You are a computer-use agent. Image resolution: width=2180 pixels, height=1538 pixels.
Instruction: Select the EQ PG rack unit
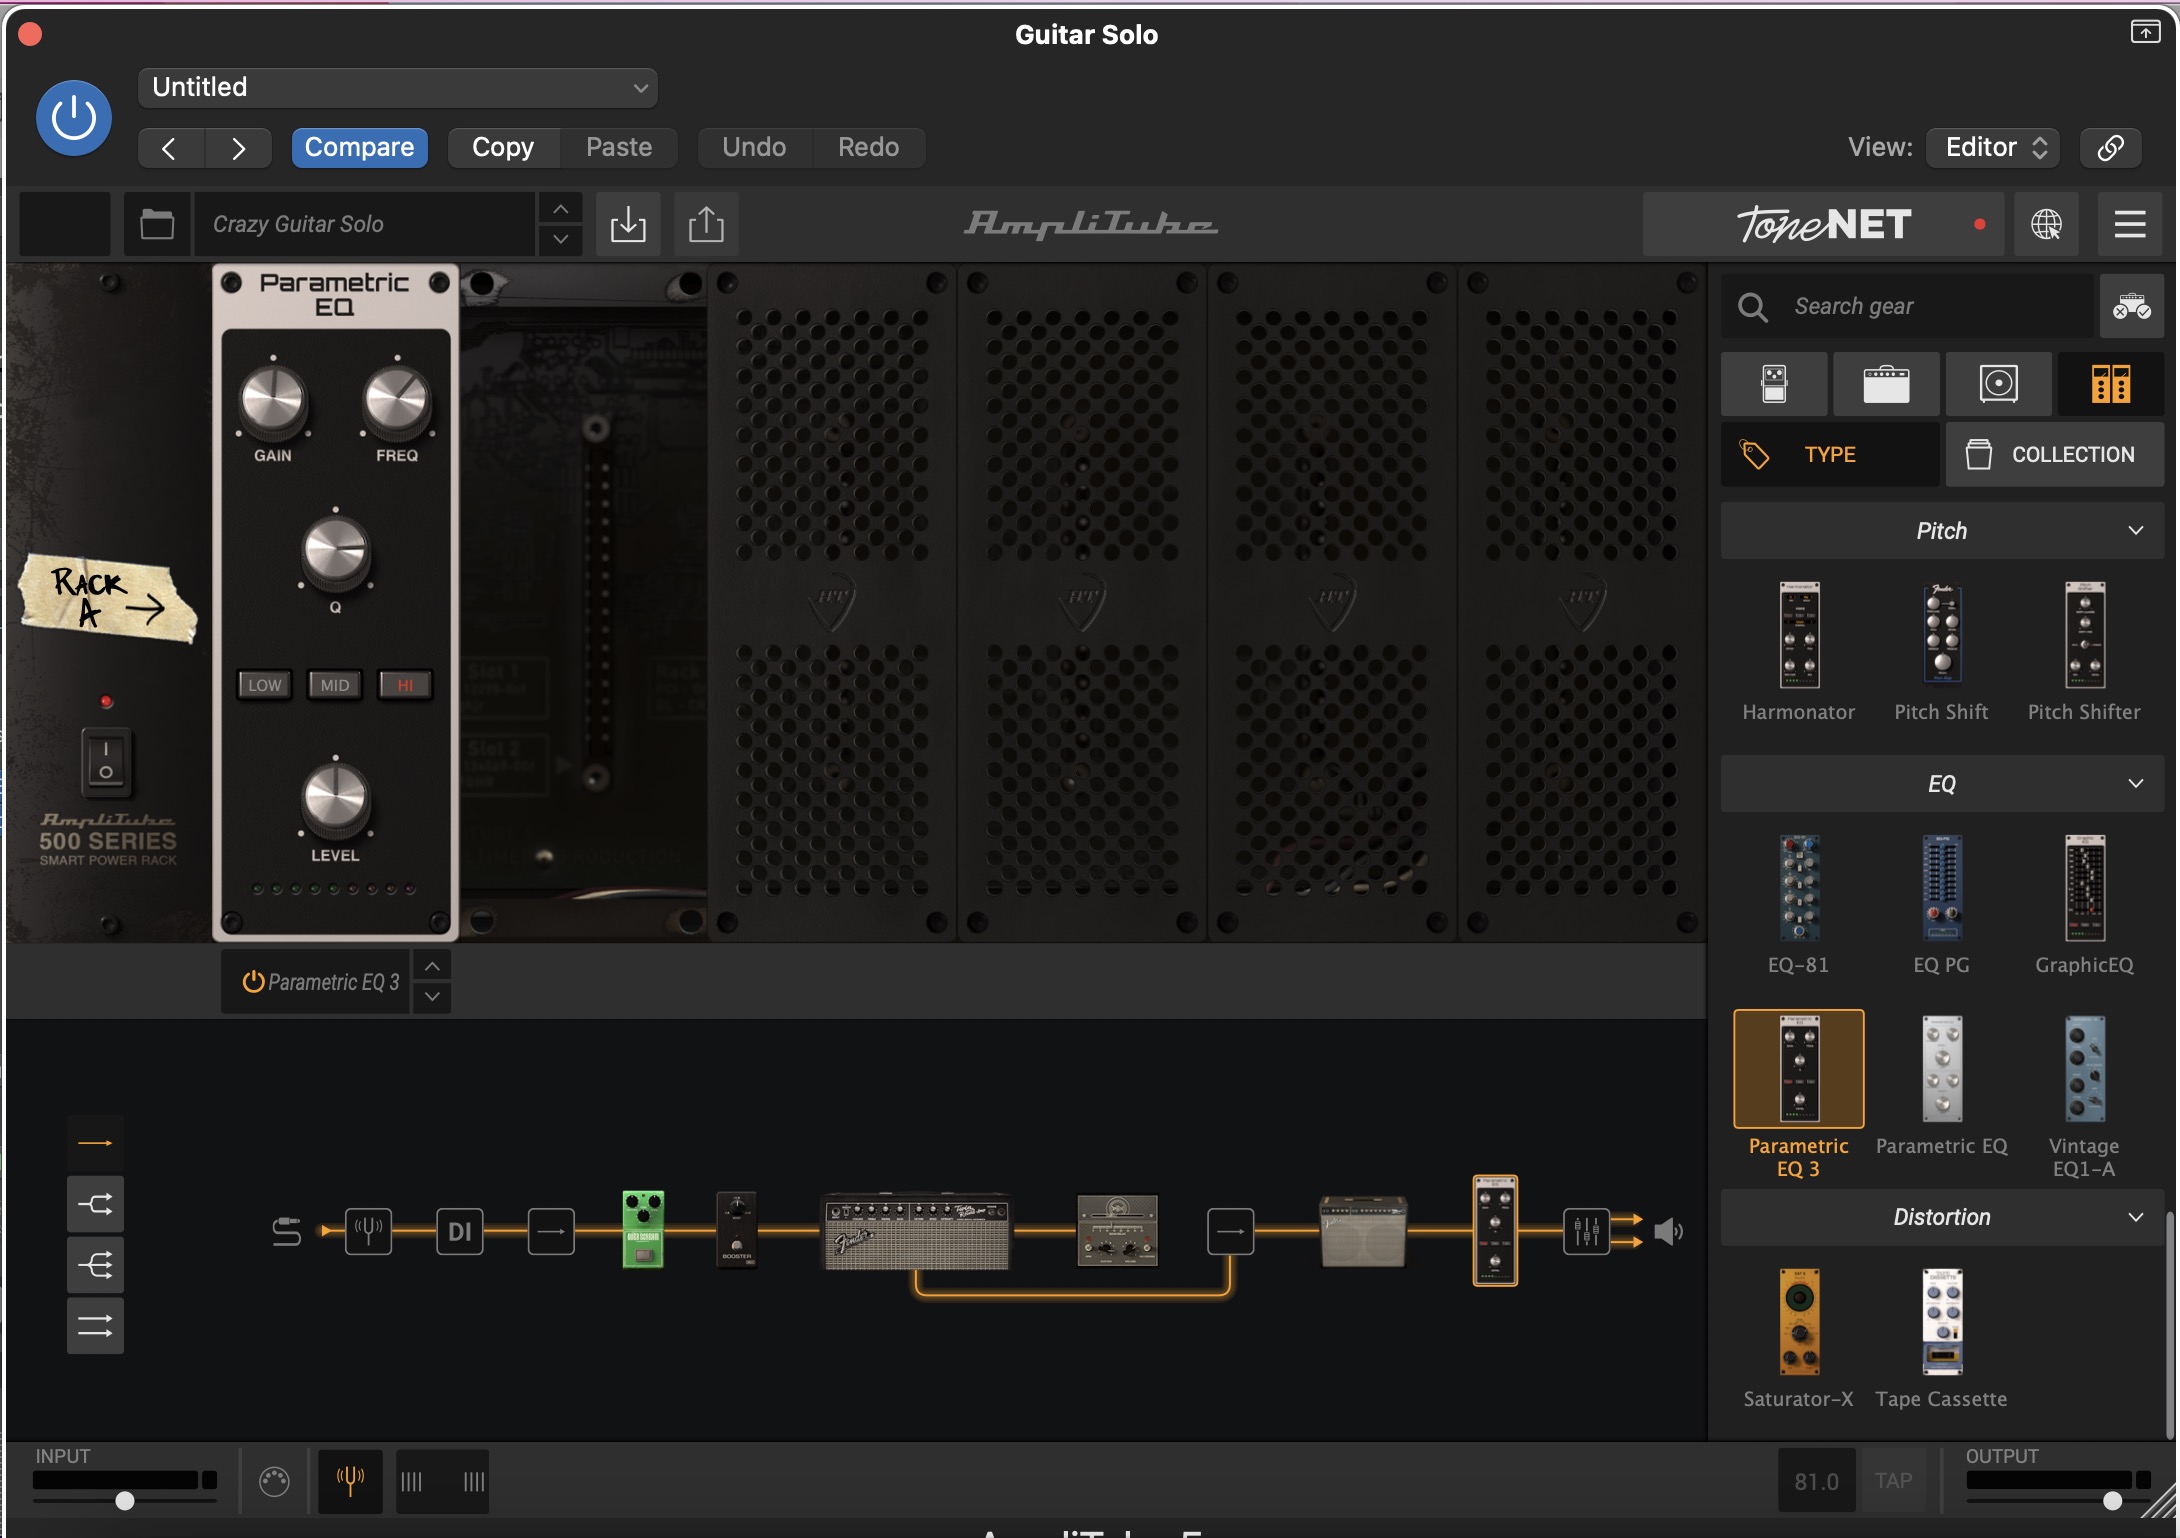1941,904
